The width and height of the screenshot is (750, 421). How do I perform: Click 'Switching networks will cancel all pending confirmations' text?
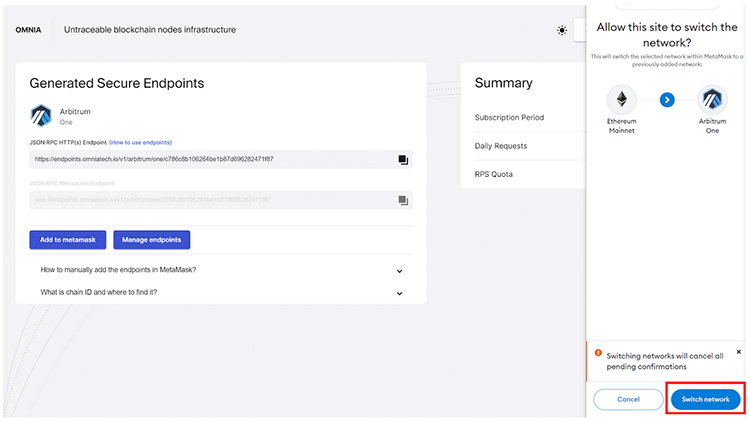point(665,361)
